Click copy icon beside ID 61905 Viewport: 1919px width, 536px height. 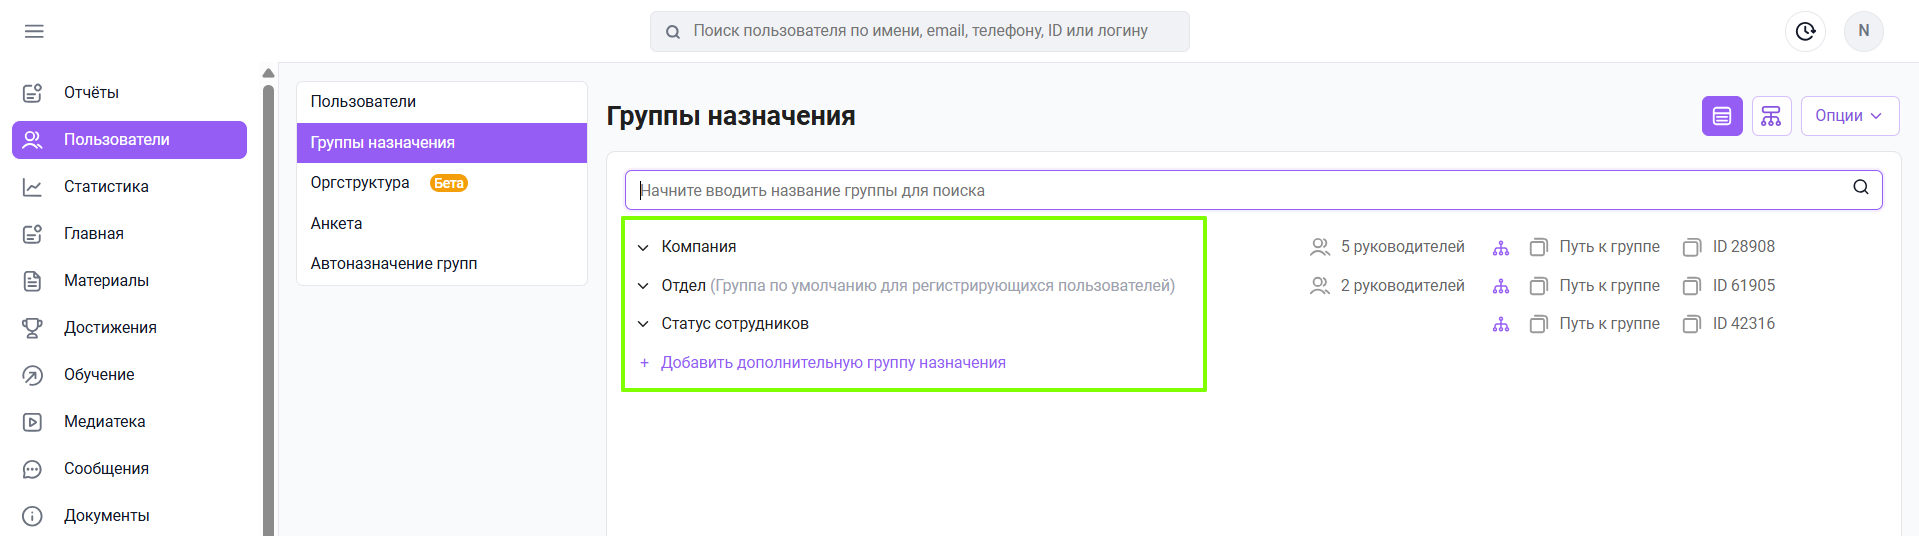click(1691, 287)
